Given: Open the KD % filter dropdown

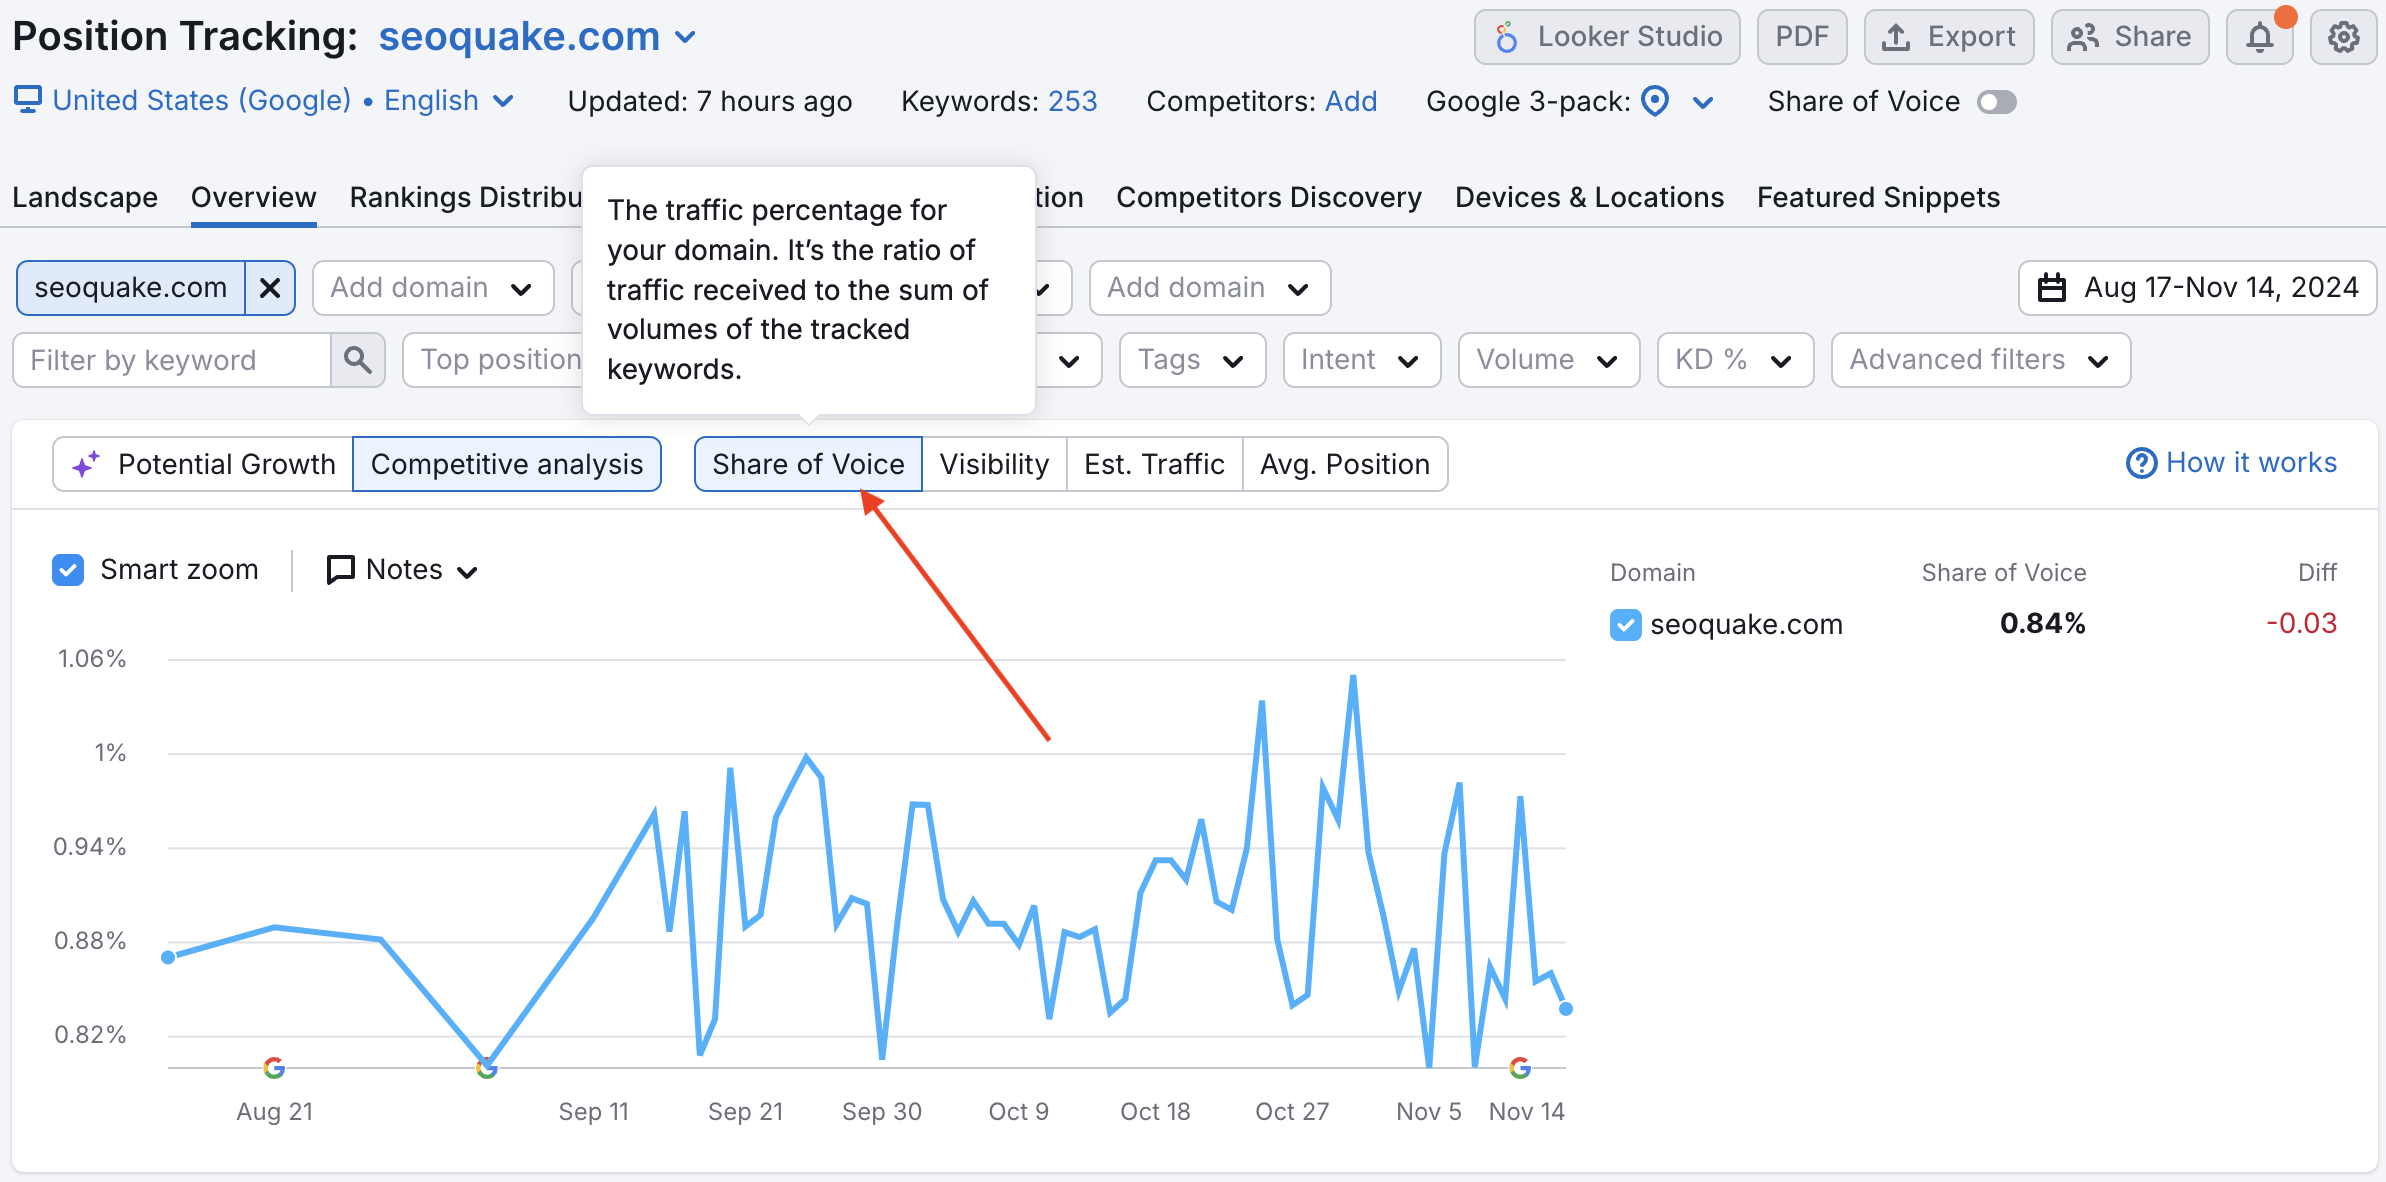Looking at the screenshot, I should 1735,360.
